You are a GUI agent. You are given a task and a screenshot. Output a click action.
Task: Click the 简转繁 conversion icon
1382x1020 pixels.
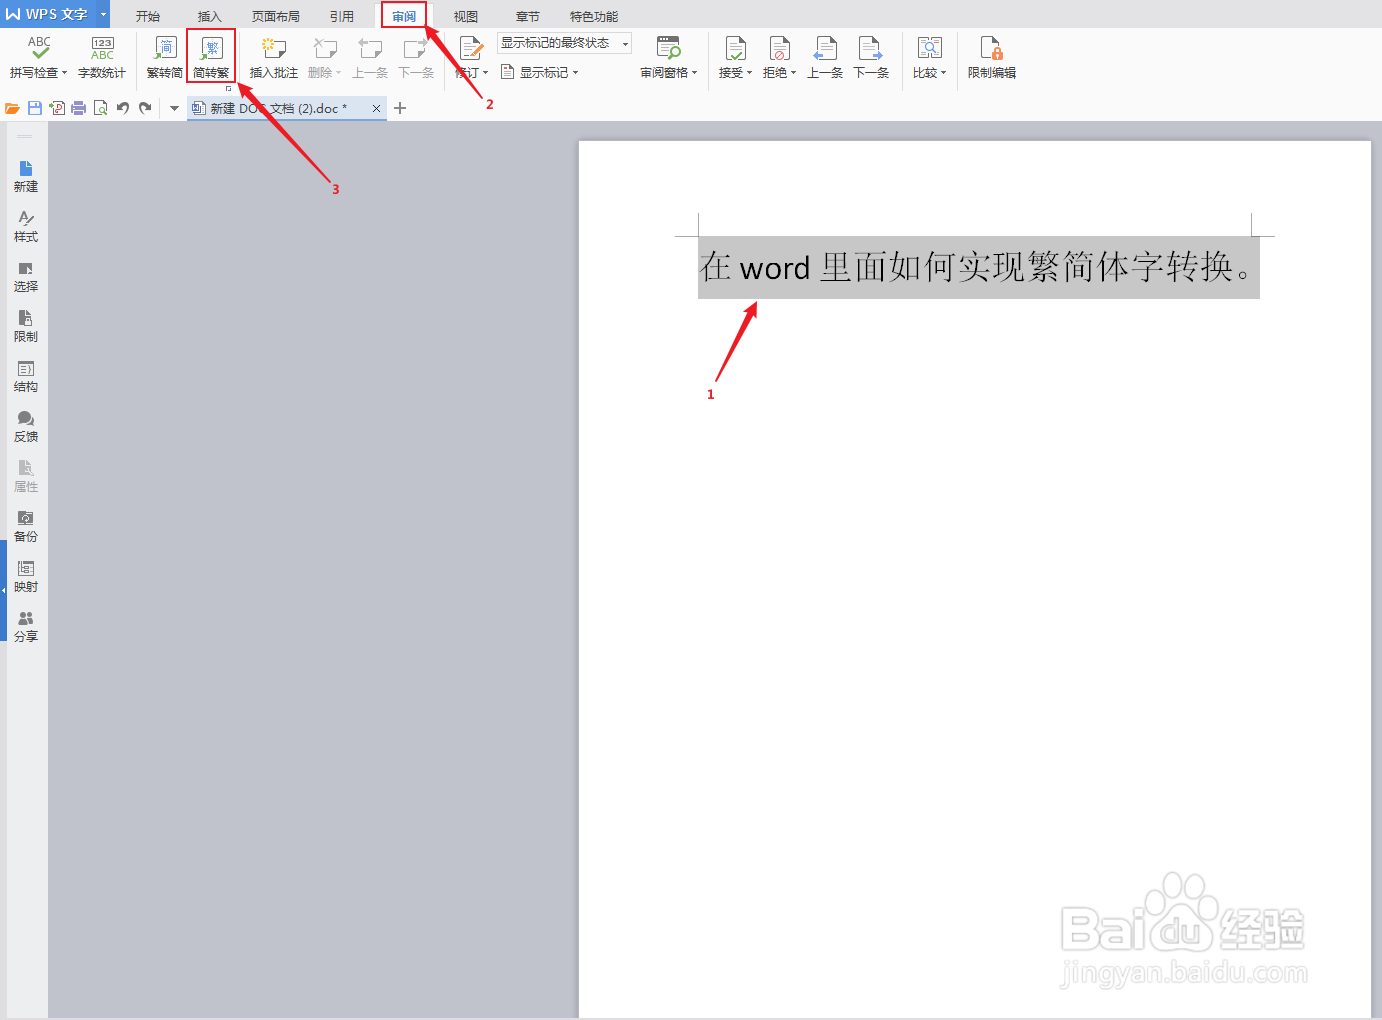pos(211,47)
